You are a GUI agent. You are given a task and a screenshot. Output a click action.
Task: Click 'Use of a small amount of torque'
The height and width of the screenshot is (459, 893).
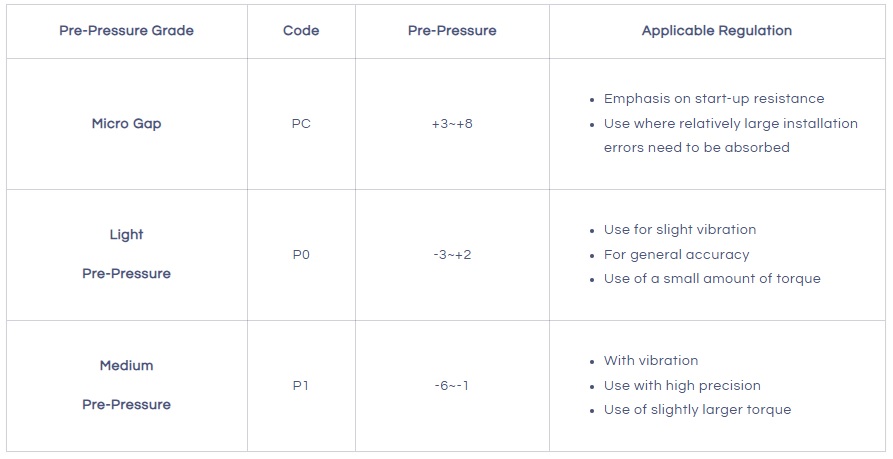[x=712, y=278]
